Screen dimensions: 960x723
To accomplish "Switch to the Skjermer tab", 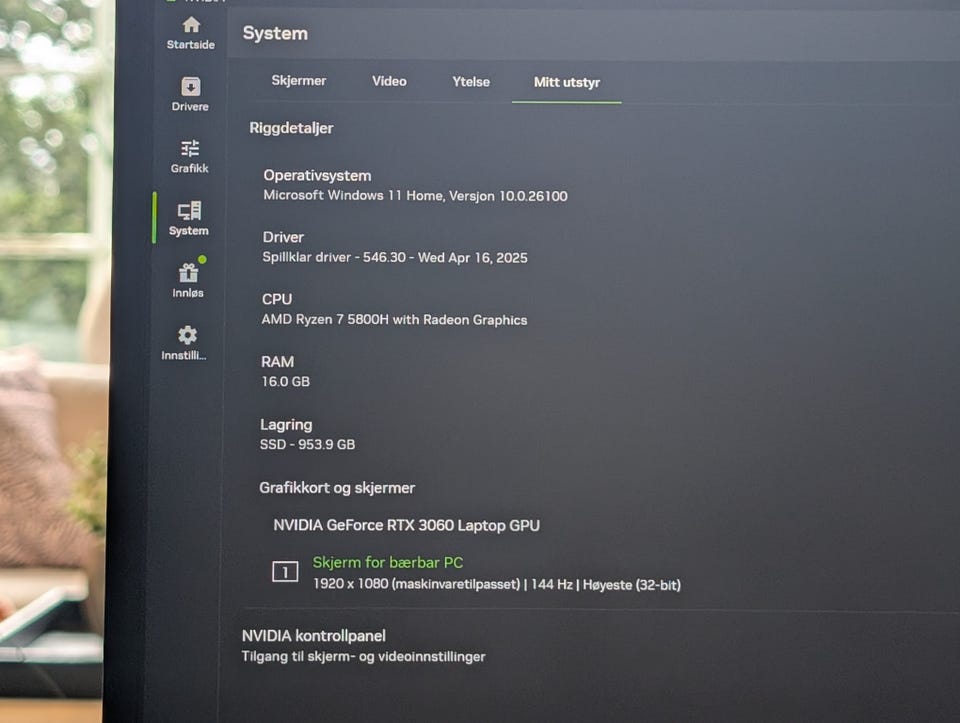I will (299, 81).
